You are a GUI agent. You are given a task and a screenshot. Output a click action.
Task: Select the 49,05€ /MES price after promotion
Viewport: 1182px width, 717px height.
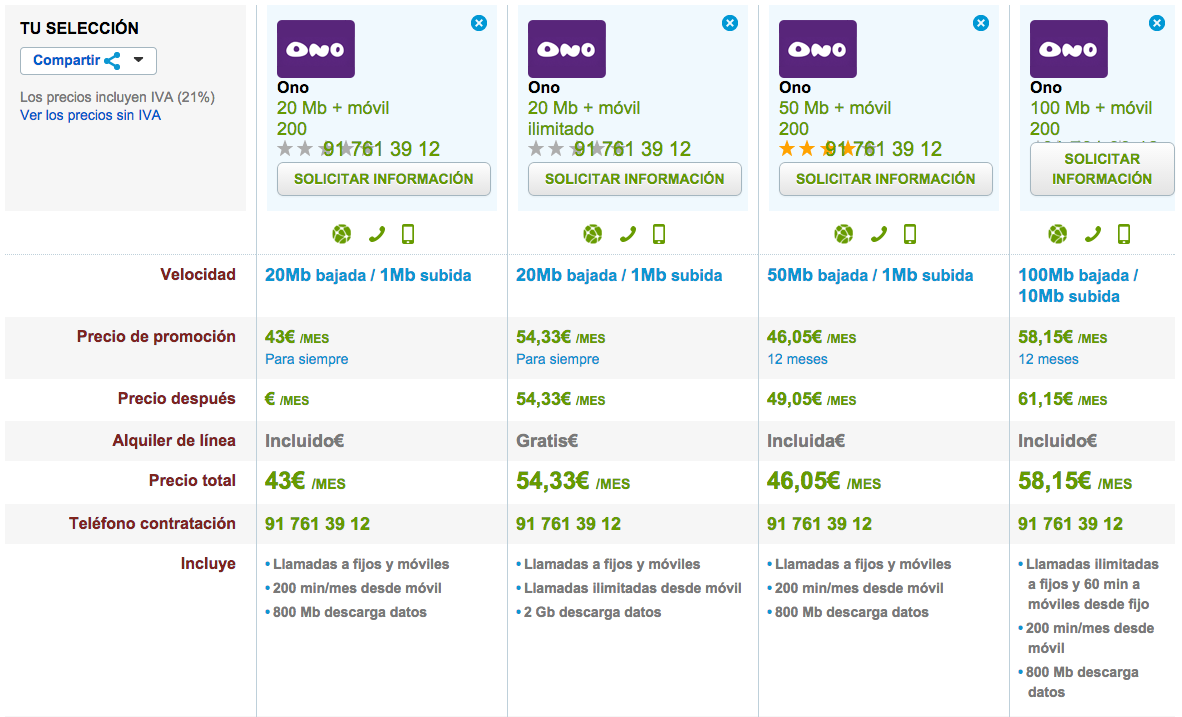812,399
